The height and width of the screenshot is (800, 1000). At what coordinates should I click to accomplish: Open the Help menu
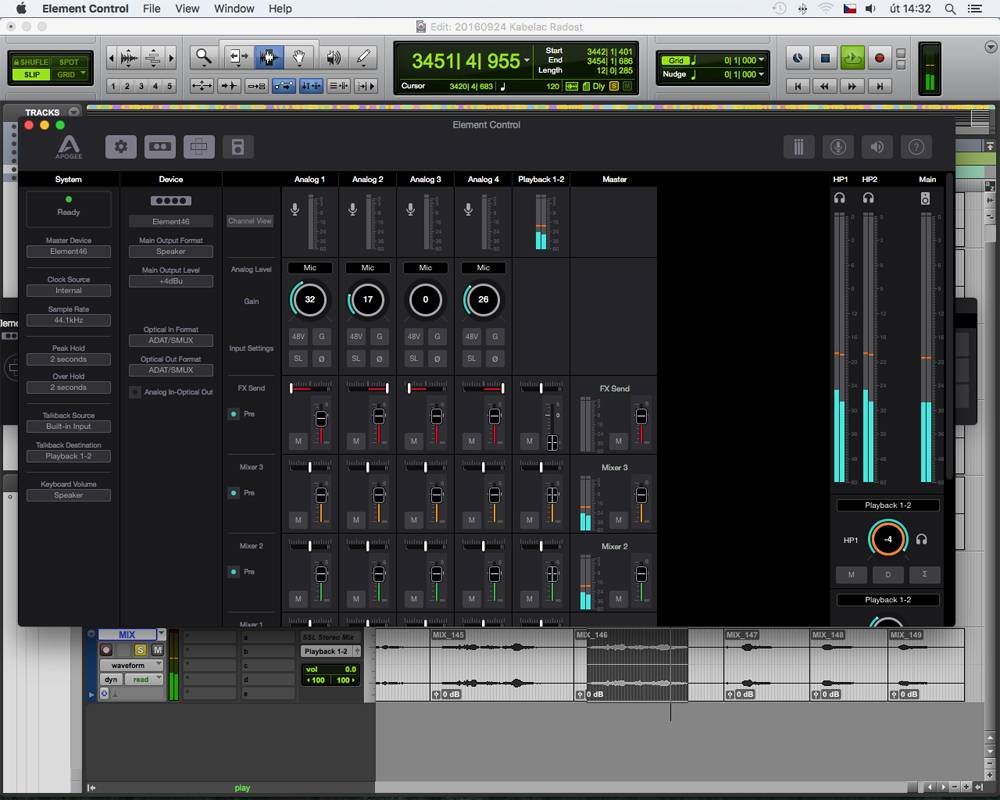pyautogui.click(x=280, y=9)
